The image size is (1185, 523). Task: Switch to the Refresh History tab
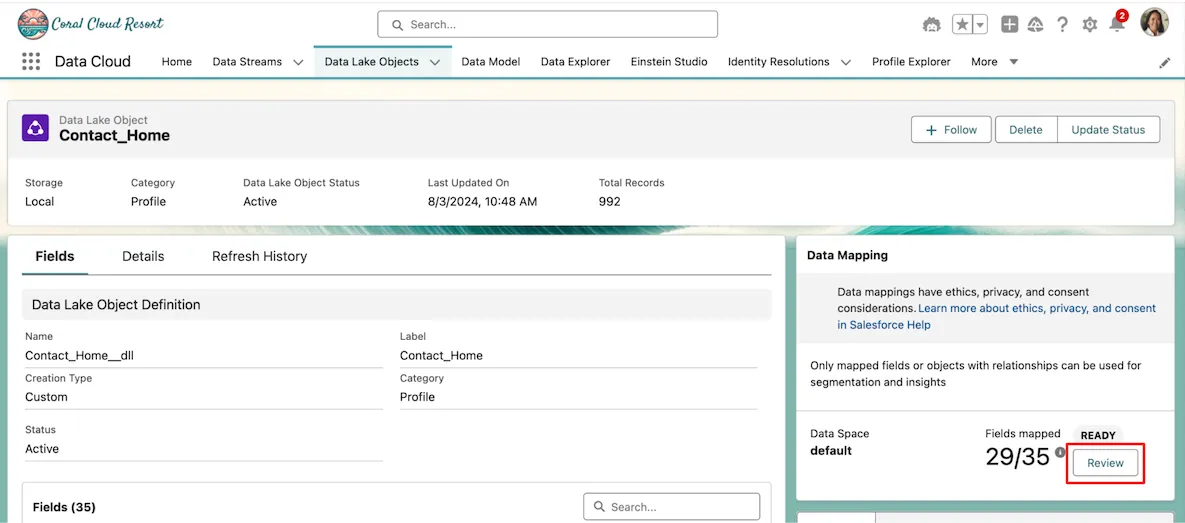(x=259, y=256)
